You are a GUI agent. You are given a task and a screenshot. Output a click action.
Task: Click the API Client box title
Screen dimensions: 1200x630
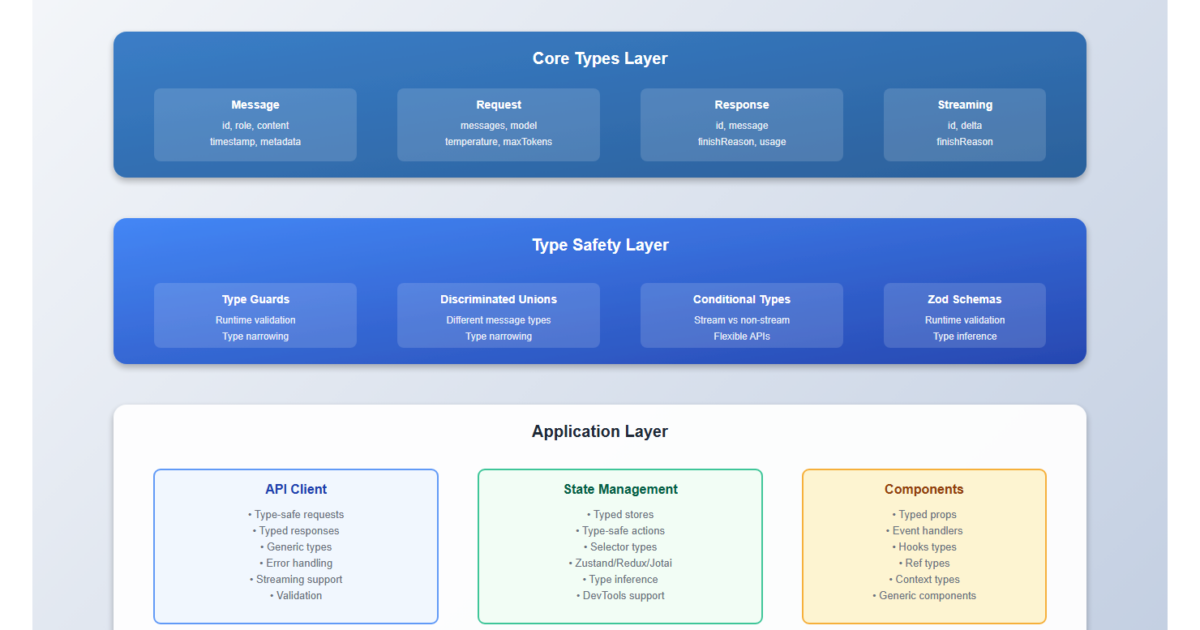click(296, 489)
